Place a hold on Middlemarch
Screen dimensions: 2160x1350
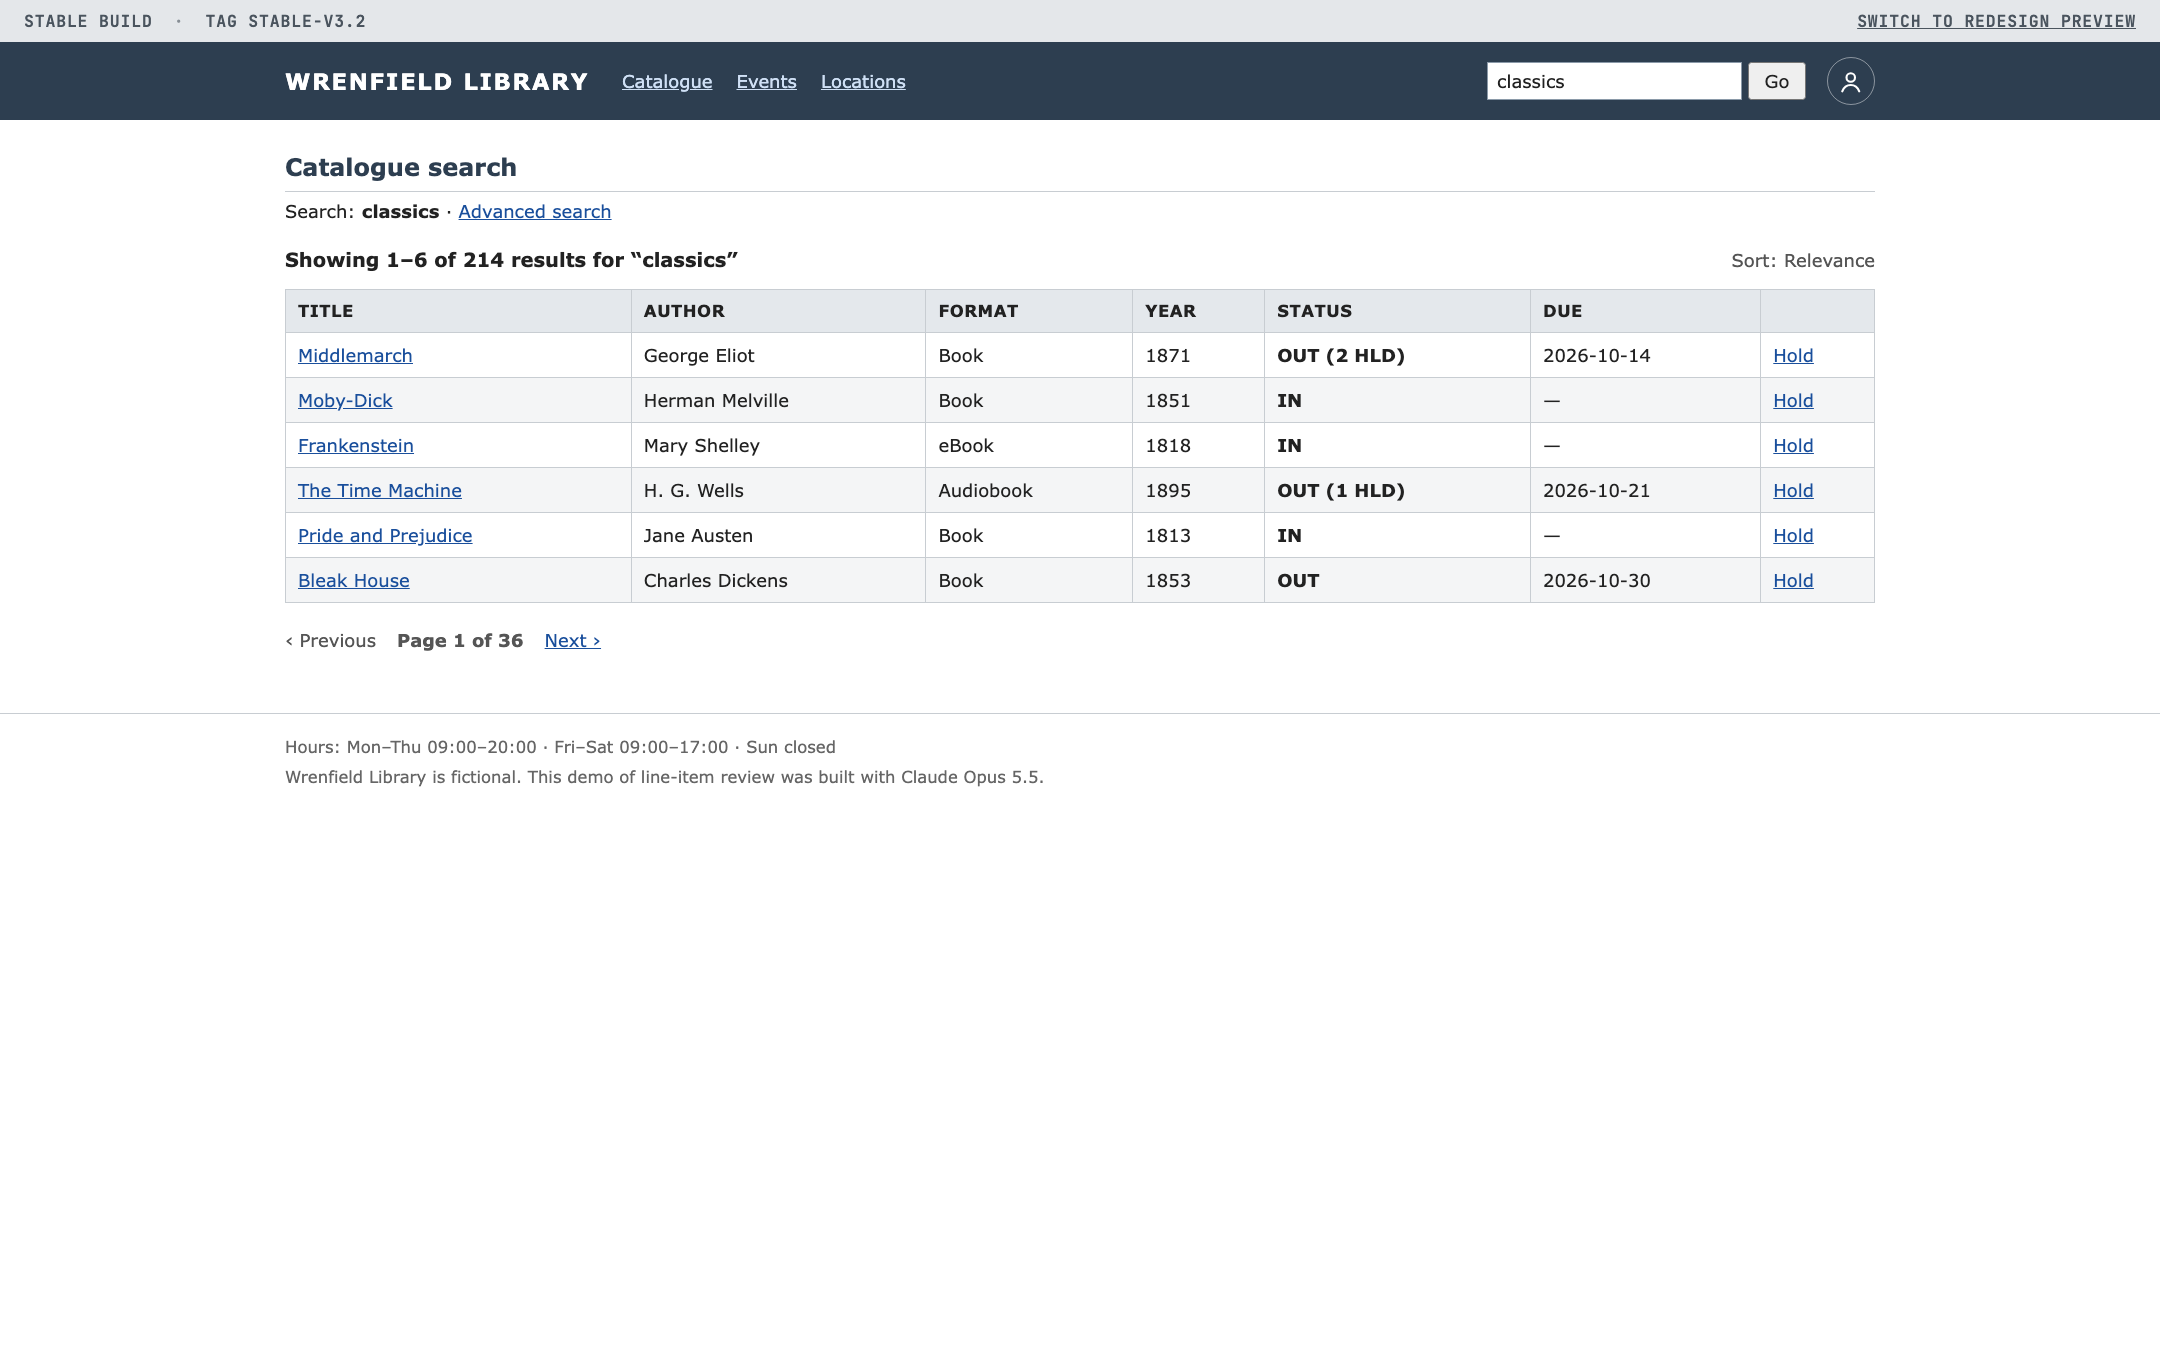tap(1793, 356)
